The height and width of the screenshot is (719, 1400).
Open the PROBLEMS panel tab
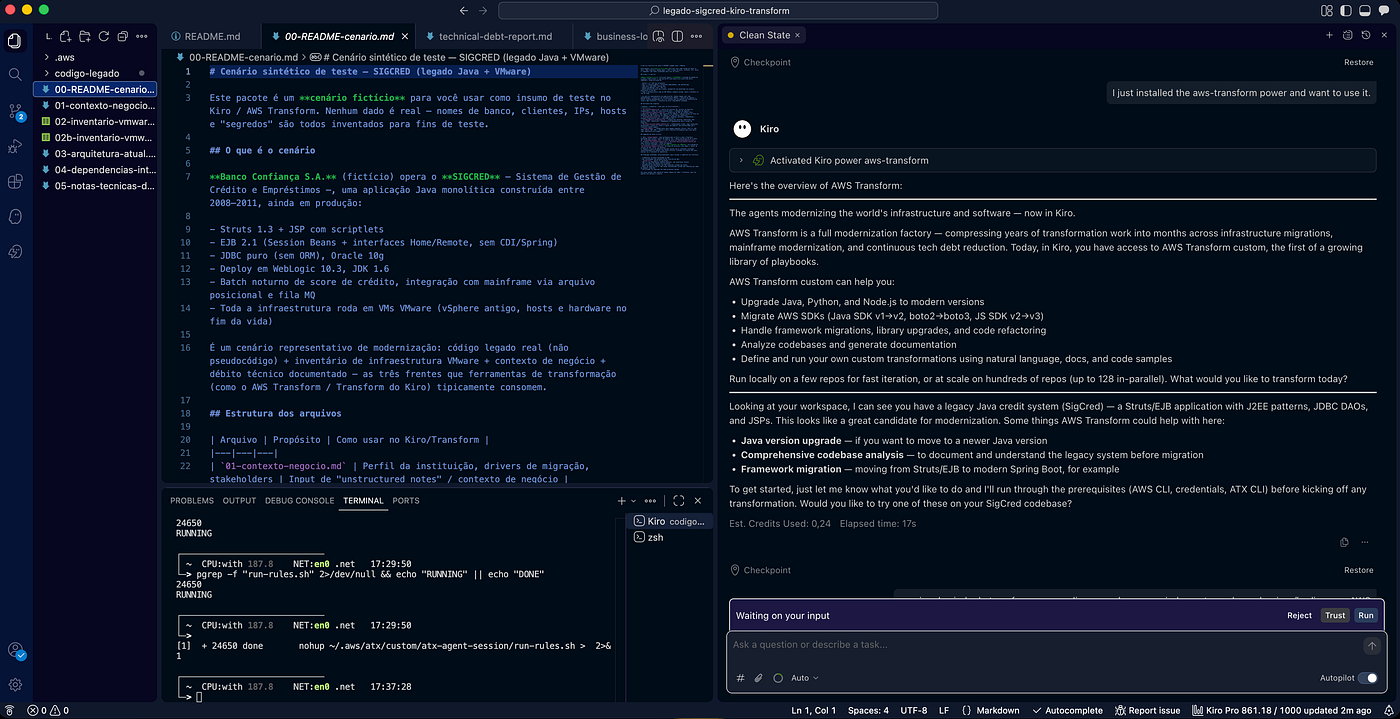(x=192, y=500)
